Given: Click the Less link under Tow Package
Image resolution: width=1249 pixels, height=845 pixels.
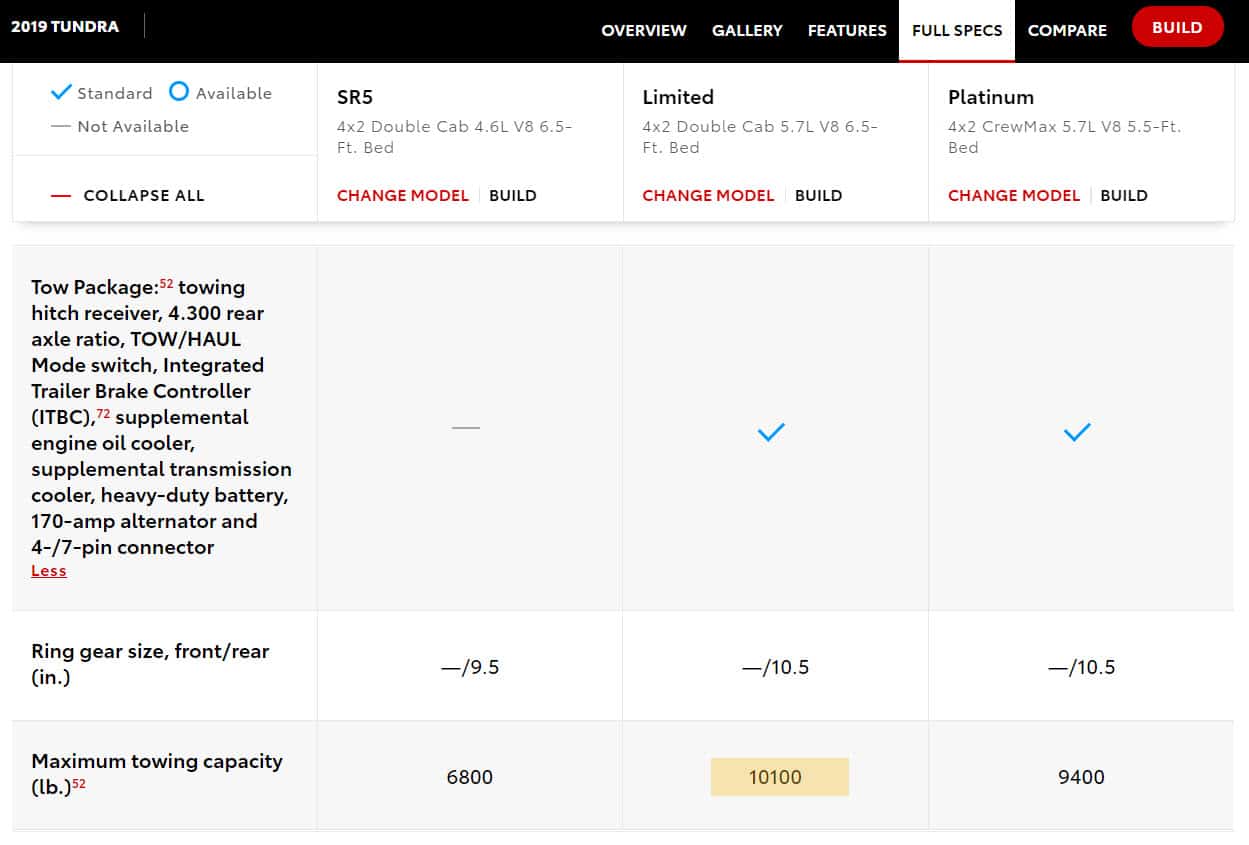Looking at the screenshot, I should [49, 571].
